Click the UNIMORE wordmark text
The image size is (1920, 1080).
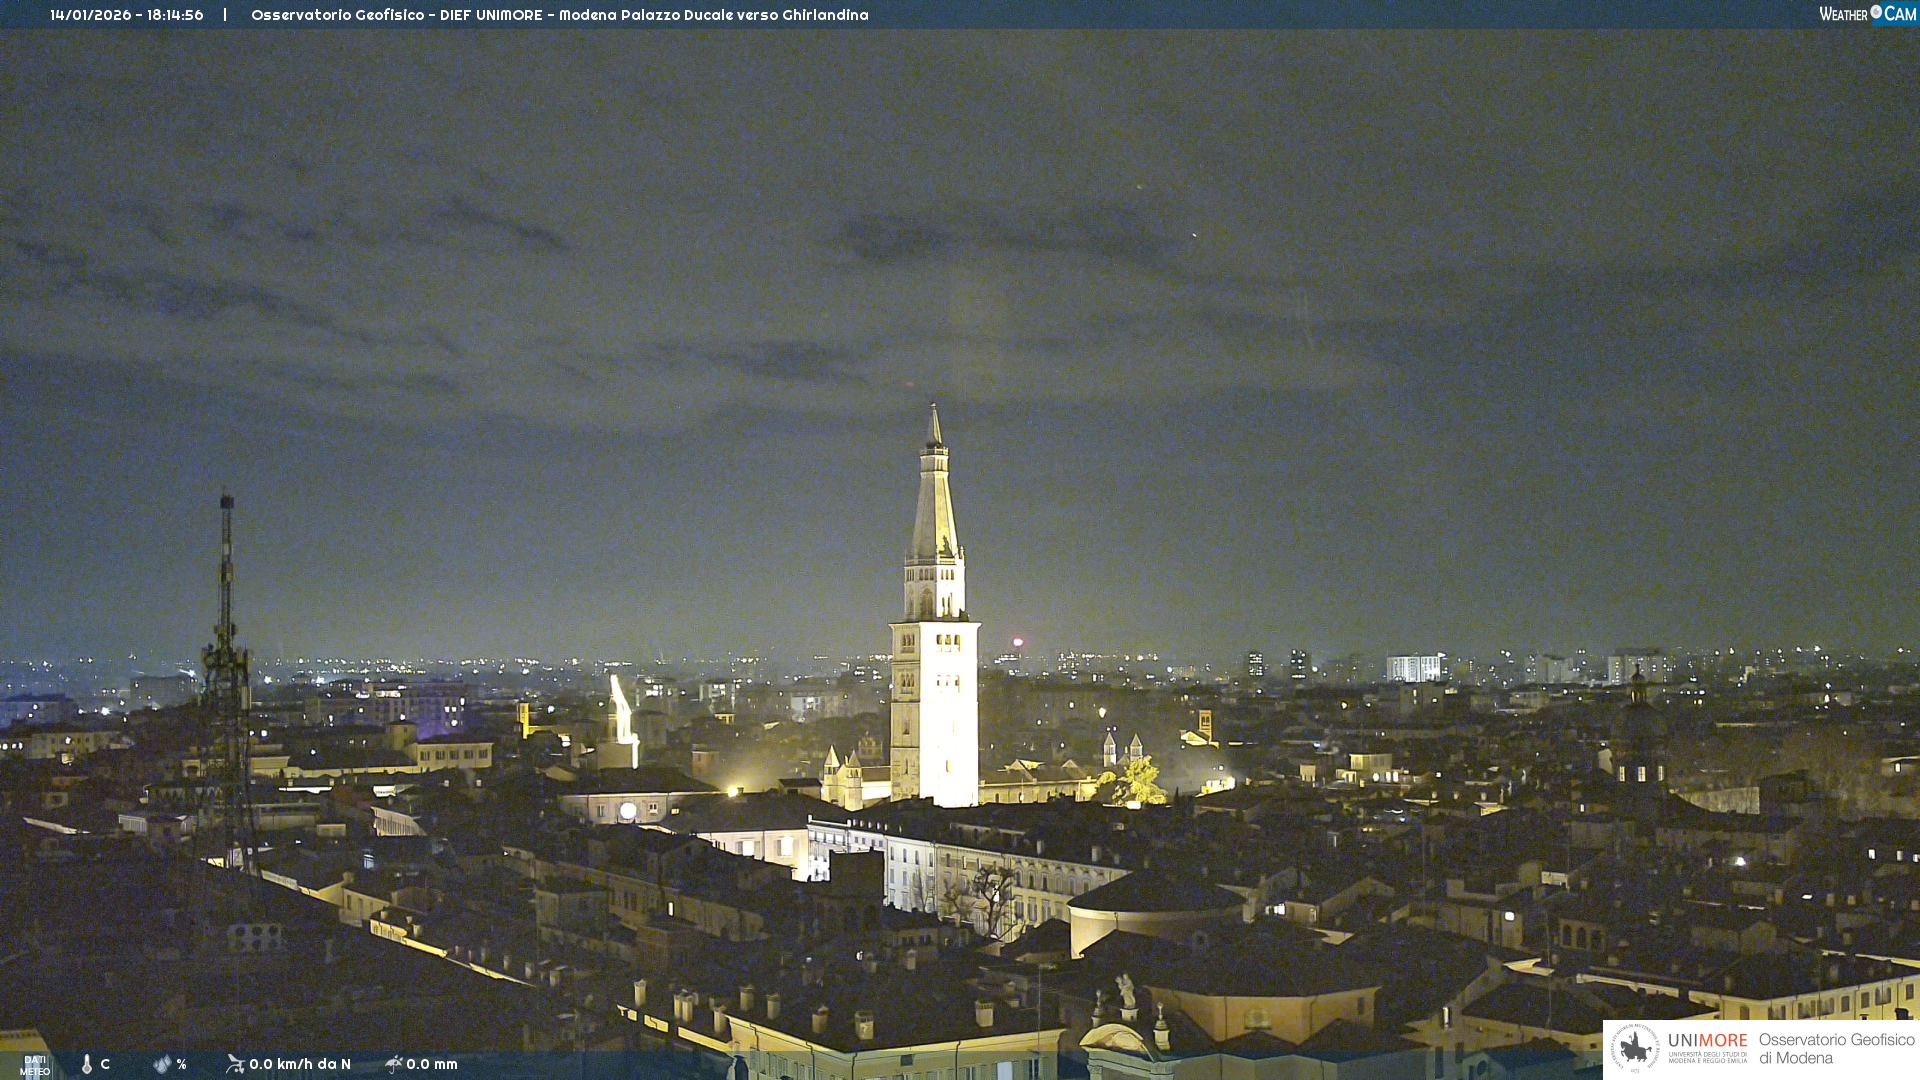pos(1707,1041)
